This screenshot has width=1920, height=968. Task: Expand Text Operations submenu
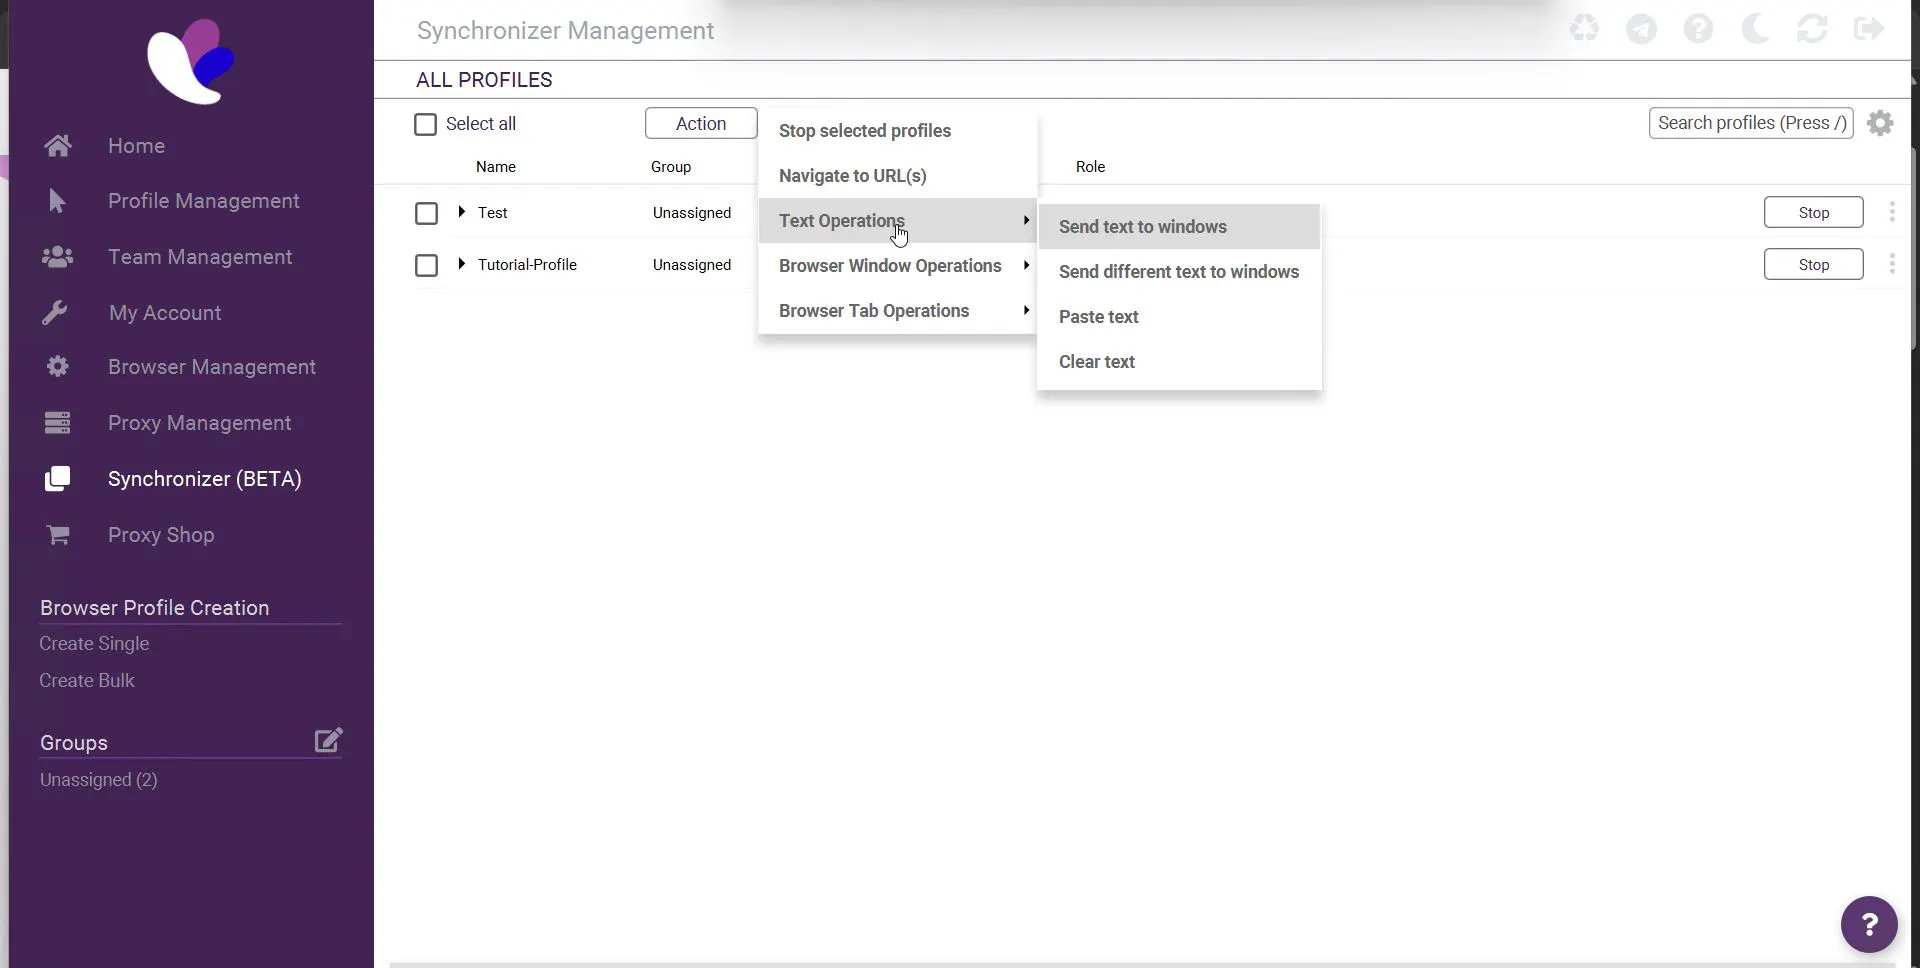[x=898, y=220]
